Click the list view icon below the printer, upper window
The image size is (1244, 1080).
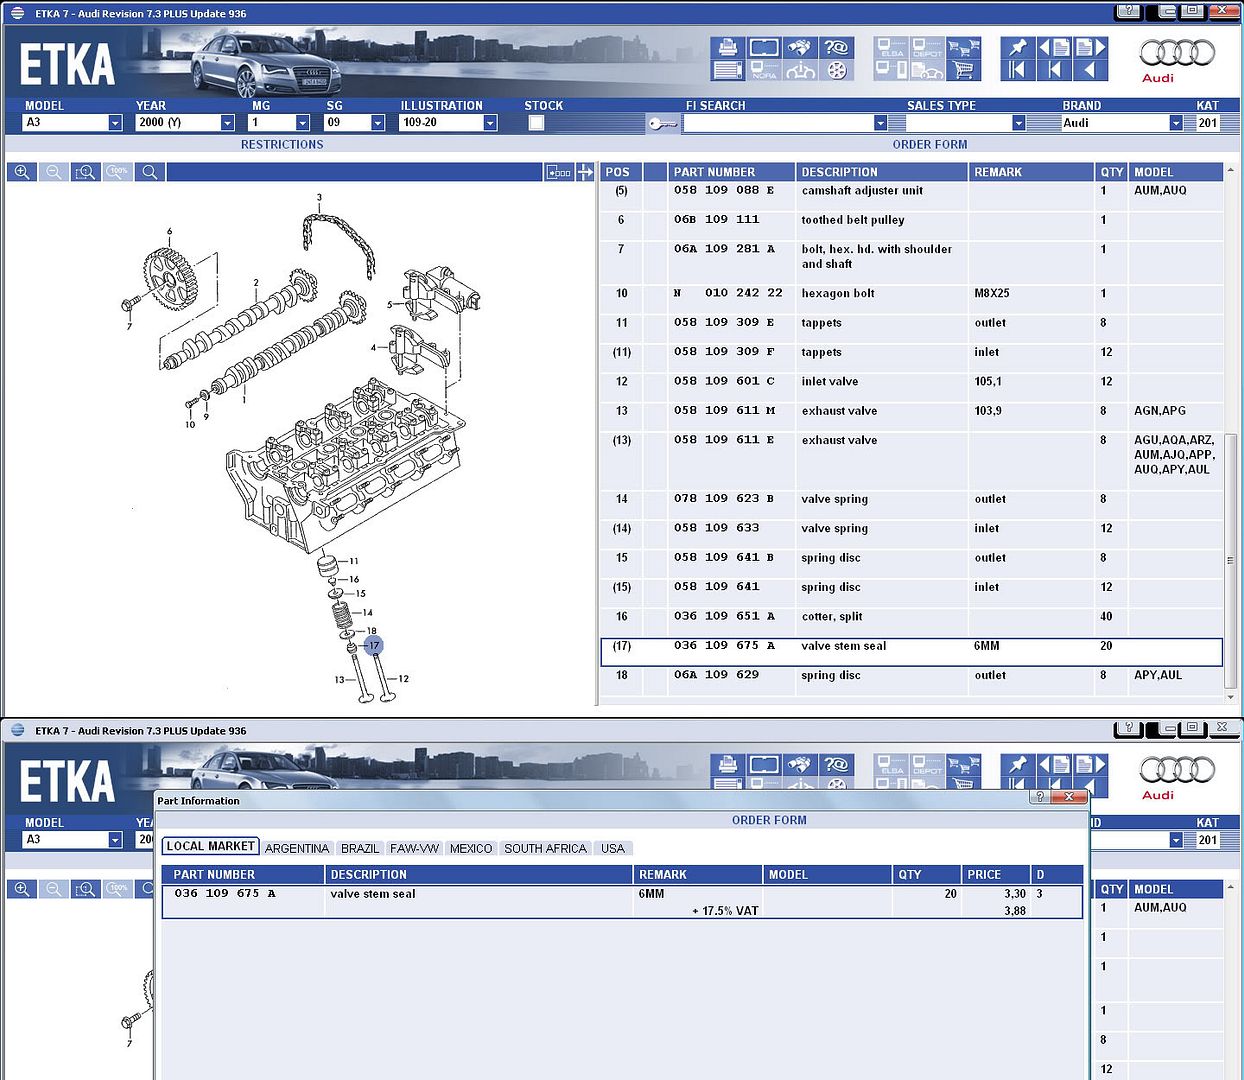[x=728, y=70]
